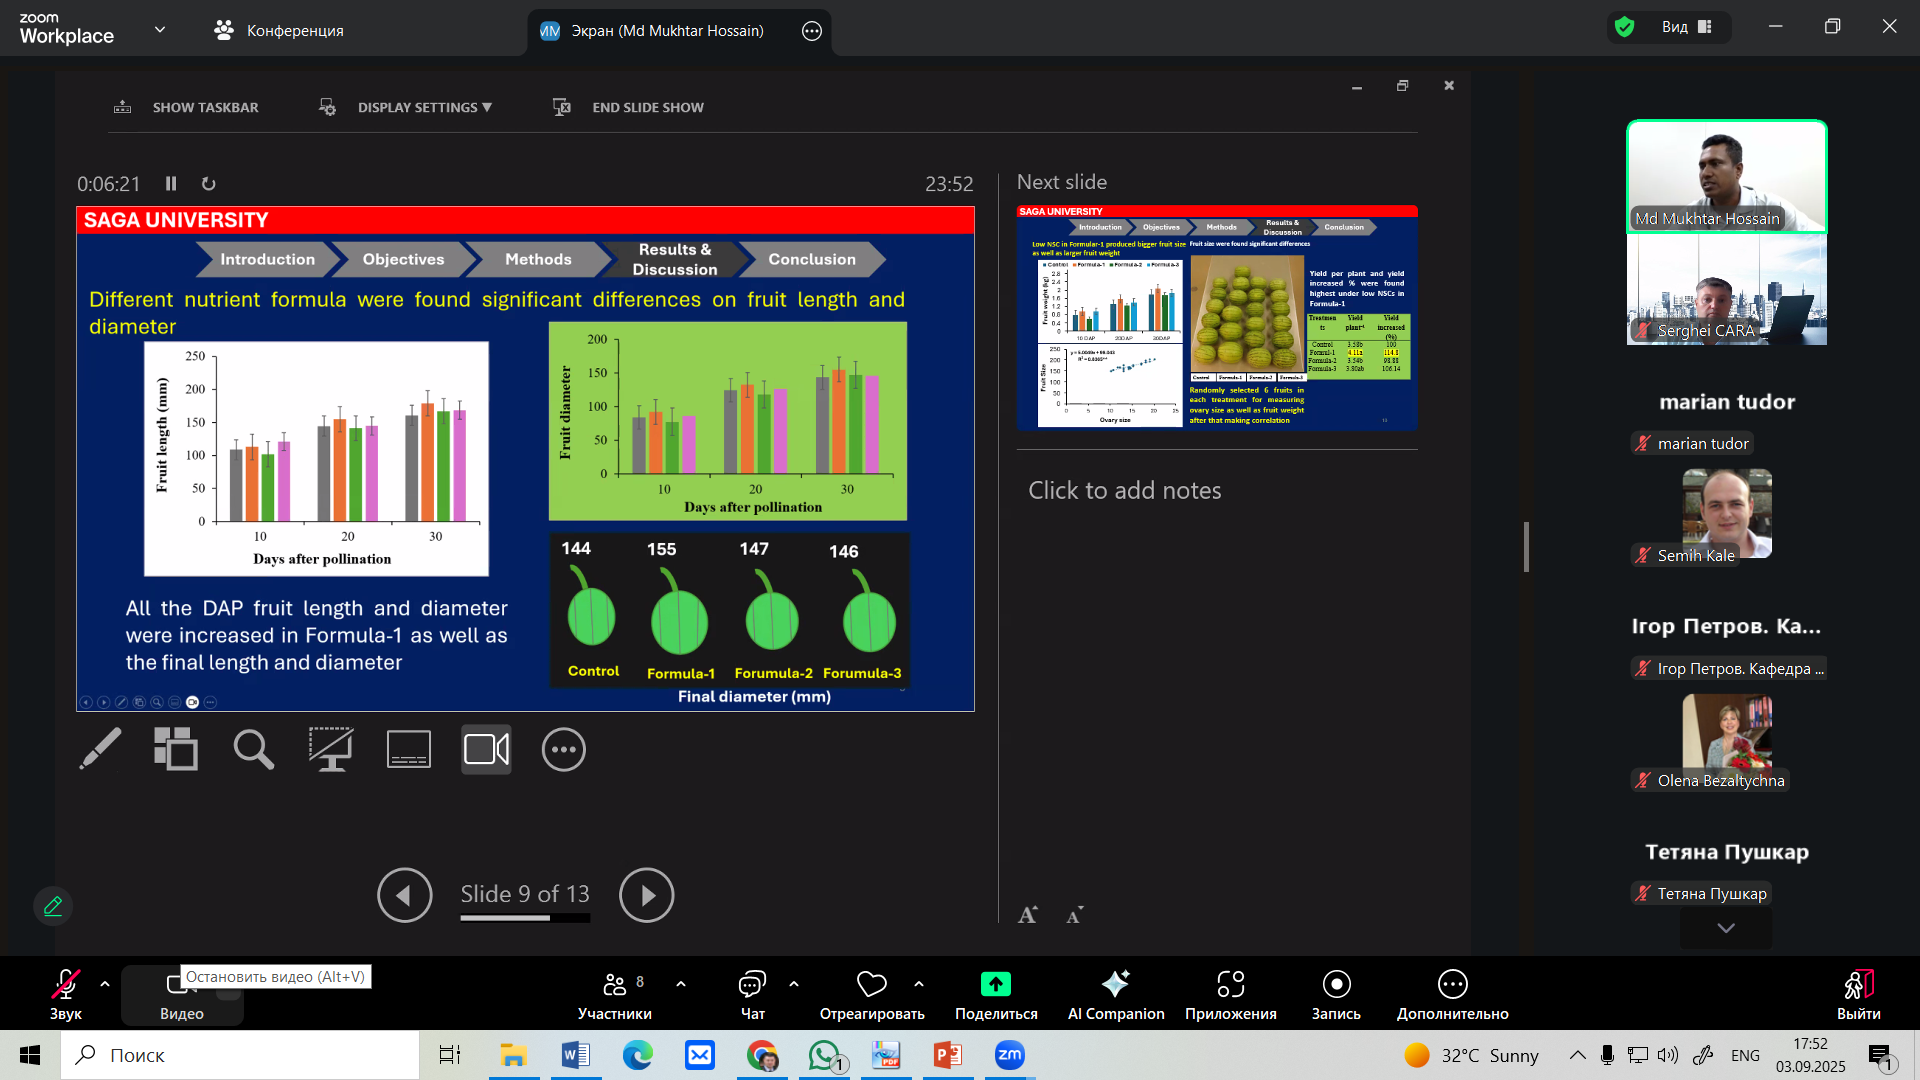Toggle the presenter camera icon

[x=486, y=749]
